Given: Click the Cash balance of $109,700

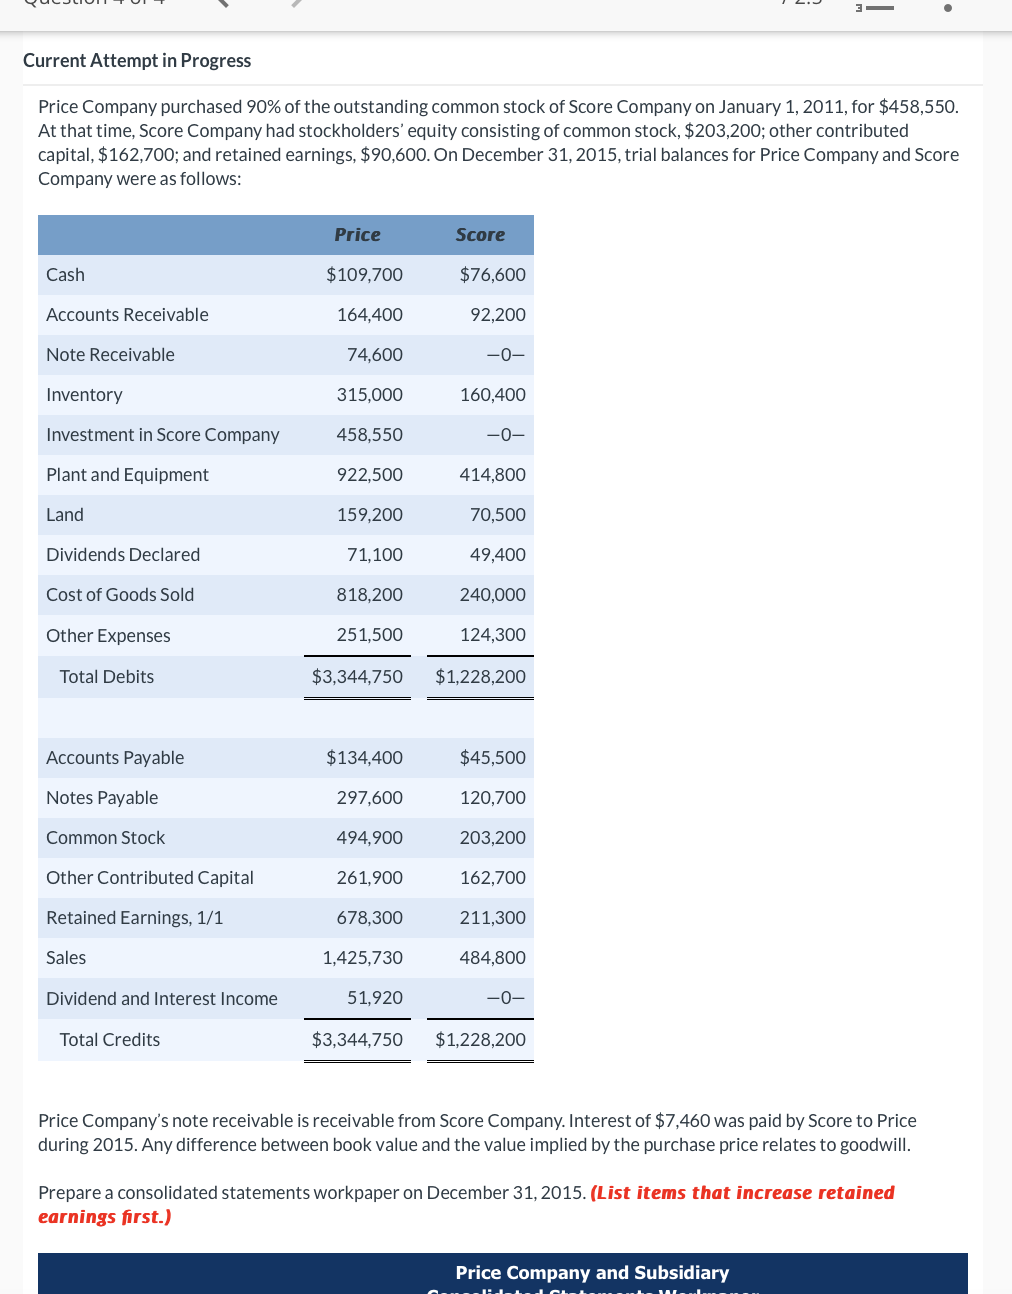Looking at the screenshot, I should pos(364,274).
